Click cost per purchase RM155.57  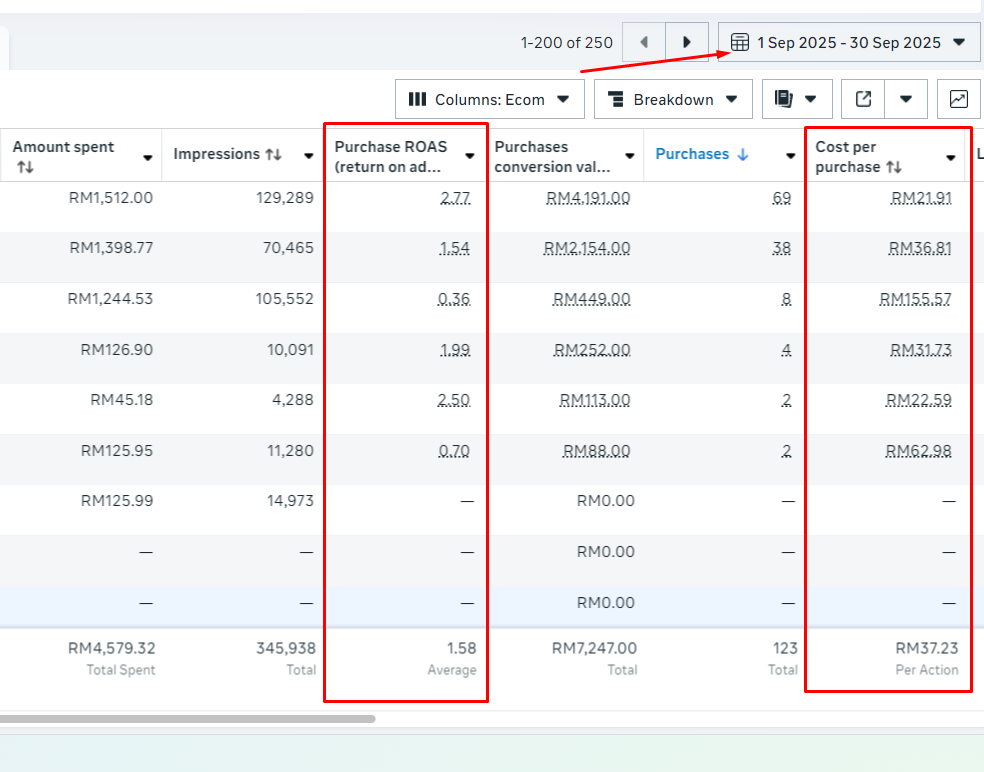pyautogui.click(x=916, y=299)
